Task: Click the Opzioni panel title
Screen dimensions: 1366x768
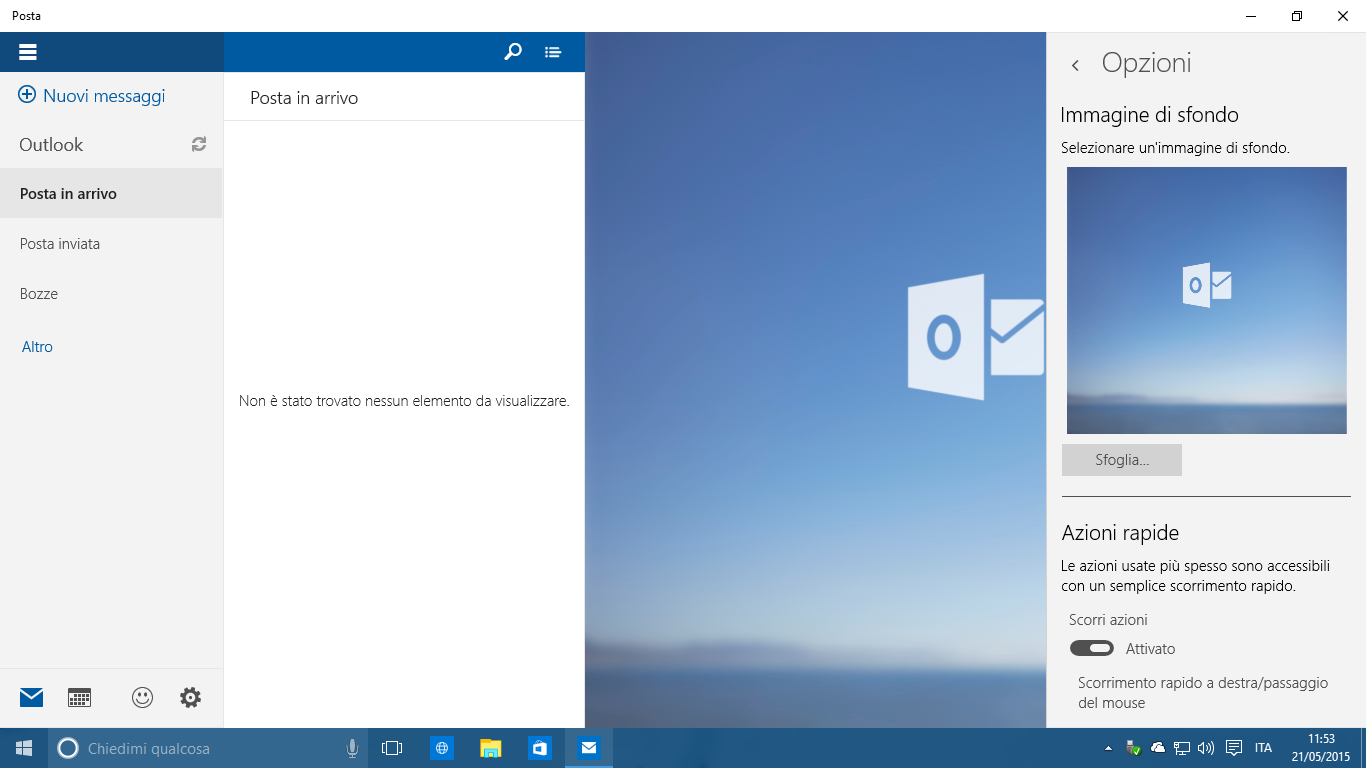Action: (1146, 63)
